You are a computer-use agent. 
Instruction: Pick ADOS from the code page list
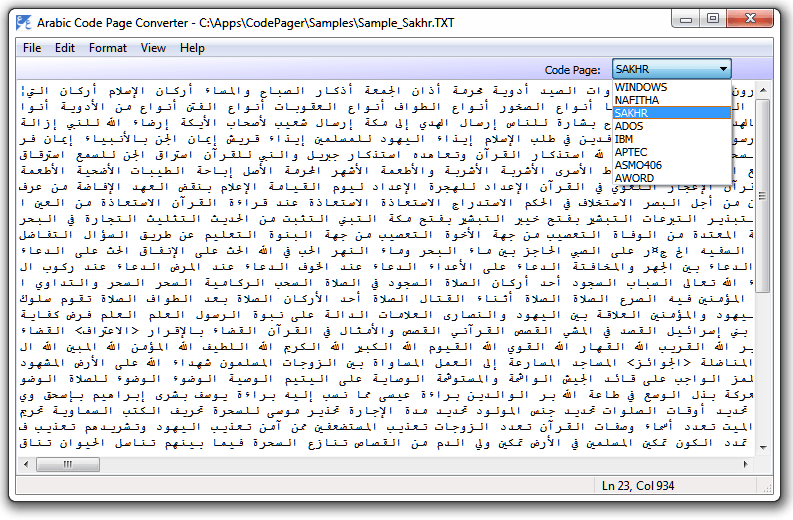(672, 126)
